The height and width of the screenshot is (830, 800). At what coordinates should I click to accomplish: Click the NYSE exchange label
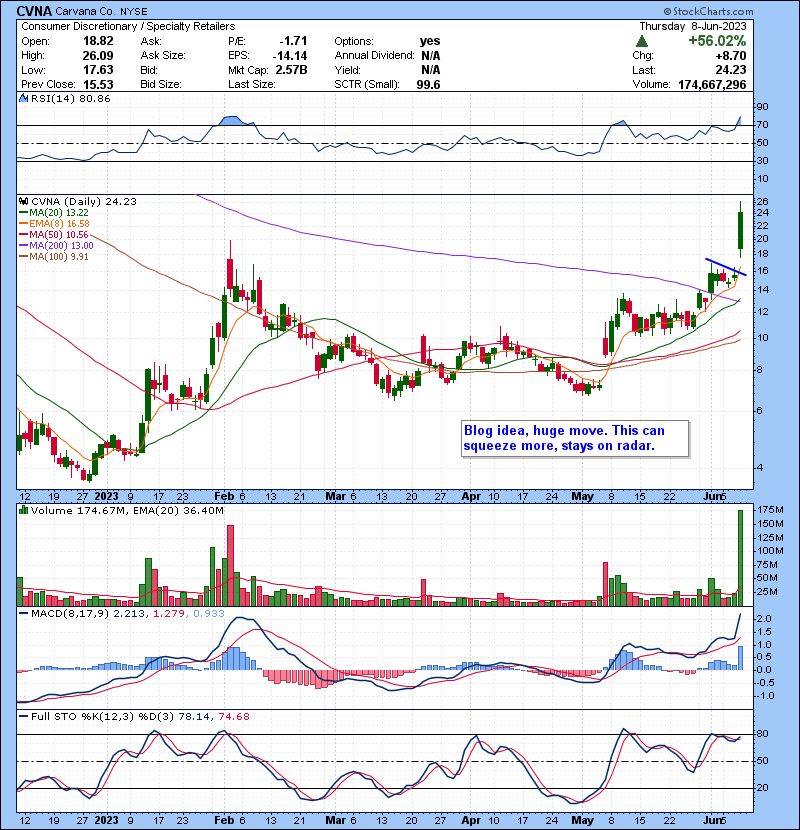tap(133, 11)
